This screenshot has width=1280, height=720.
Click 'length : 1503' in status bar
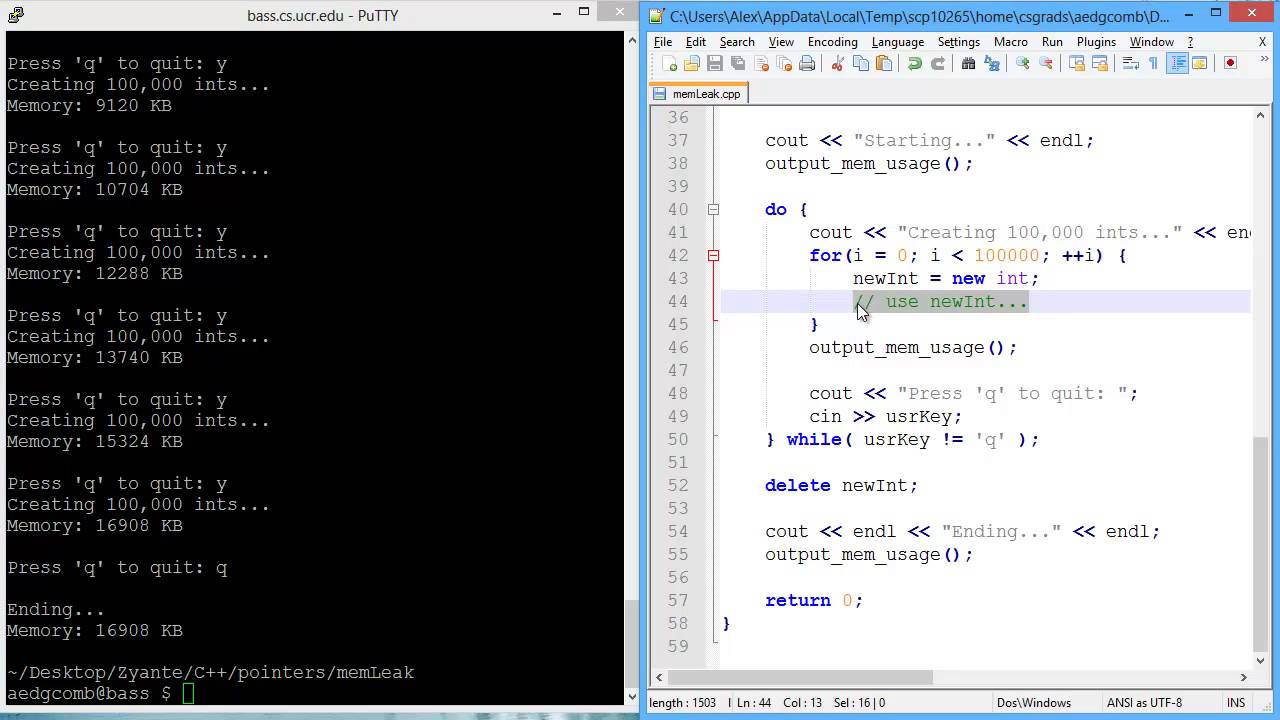[x=683, y=703]
